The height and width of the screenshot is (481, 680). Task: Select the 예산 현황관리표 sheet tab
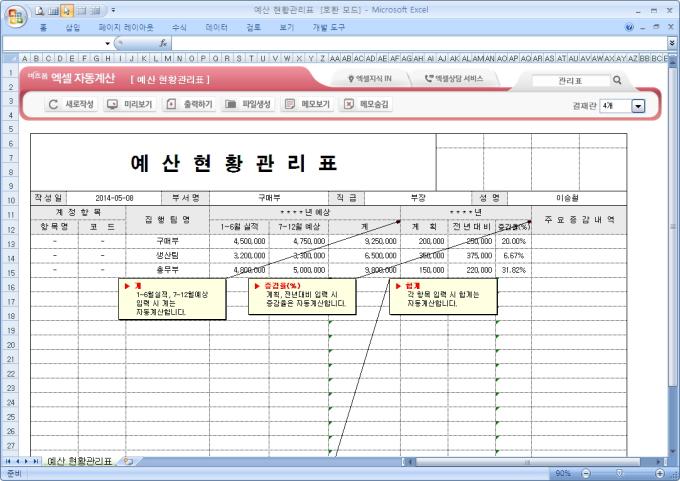click(x=79, y=461)
